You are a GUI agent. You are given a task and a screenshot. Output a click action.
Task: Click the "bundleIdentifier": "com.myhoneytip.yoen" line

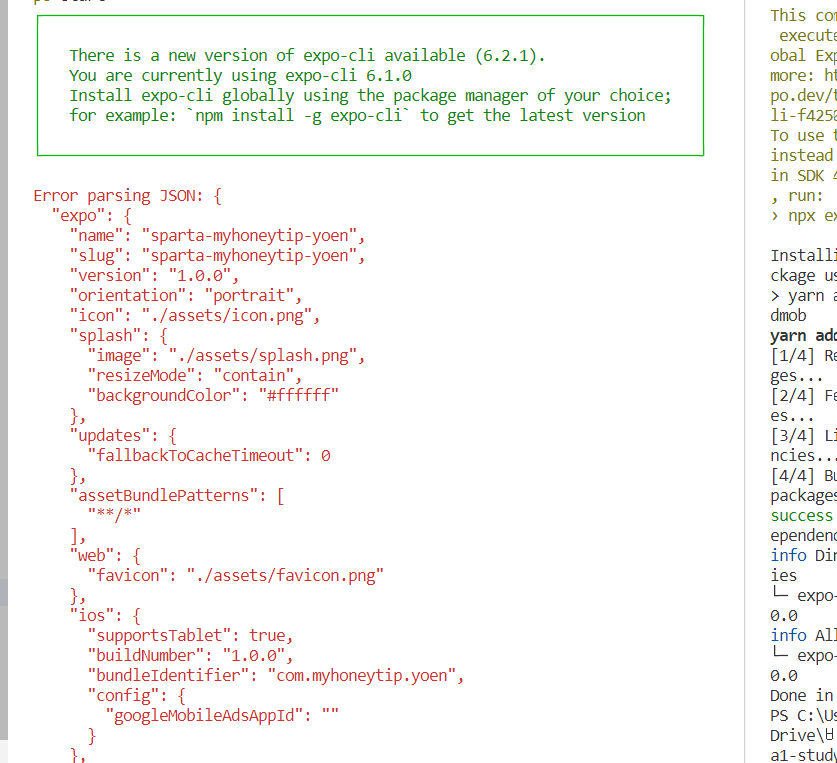276,675
